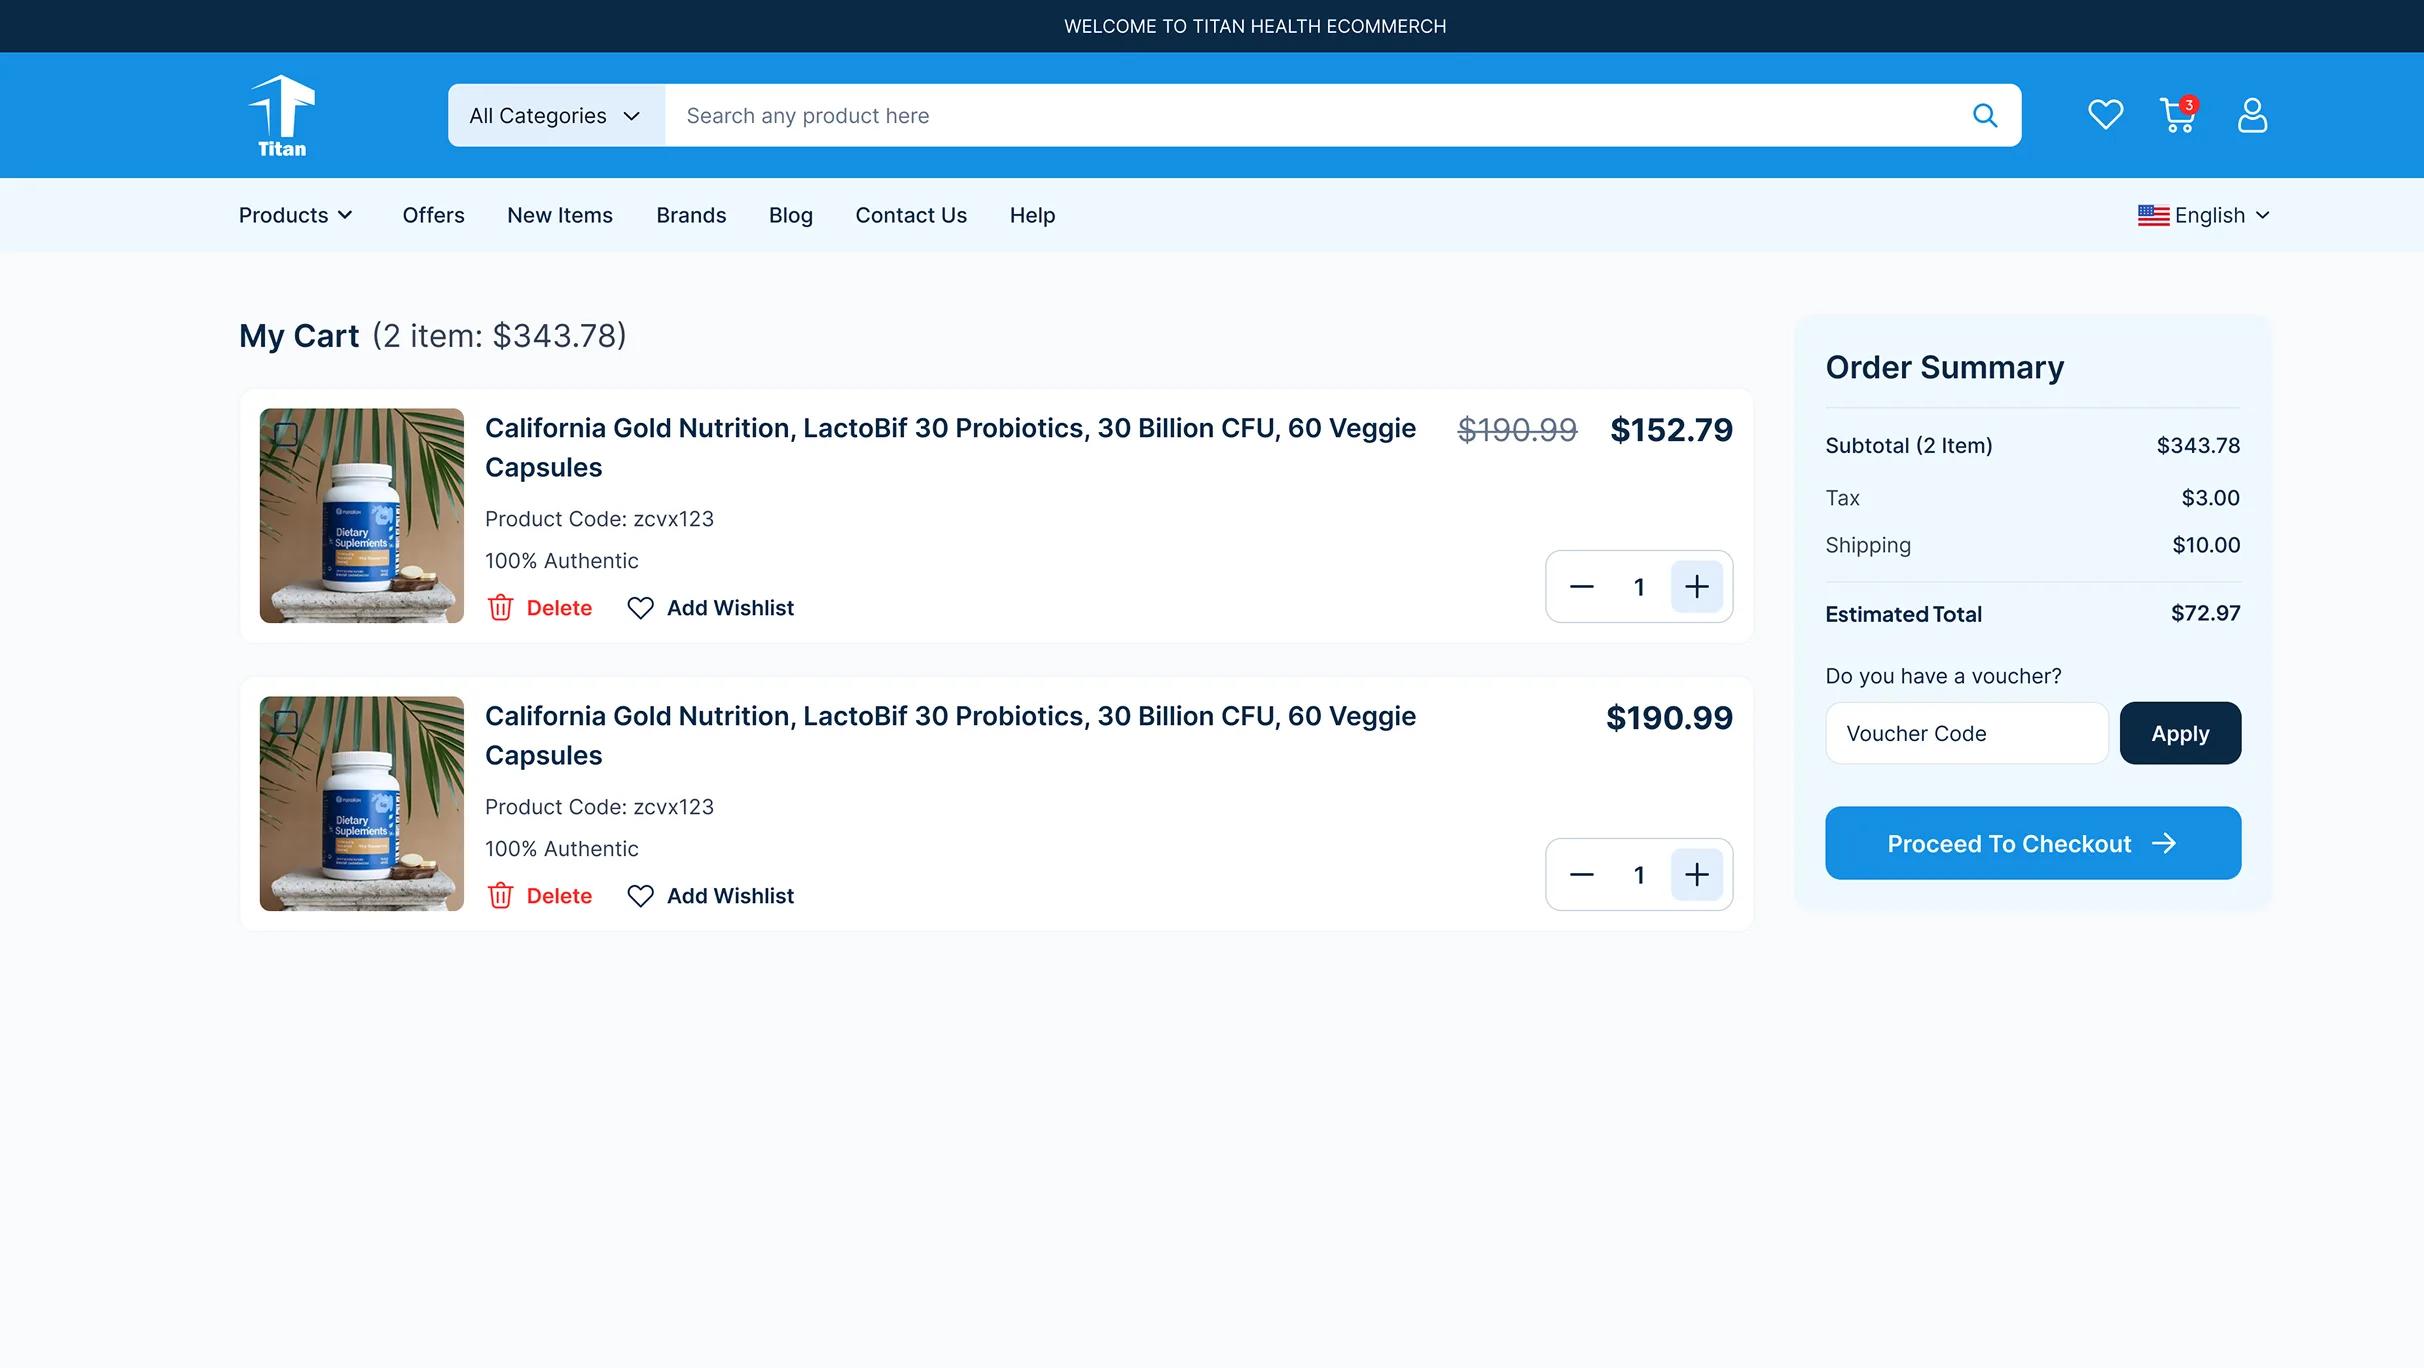
Task: Click the My Cart heading
Action: (299, 336)
